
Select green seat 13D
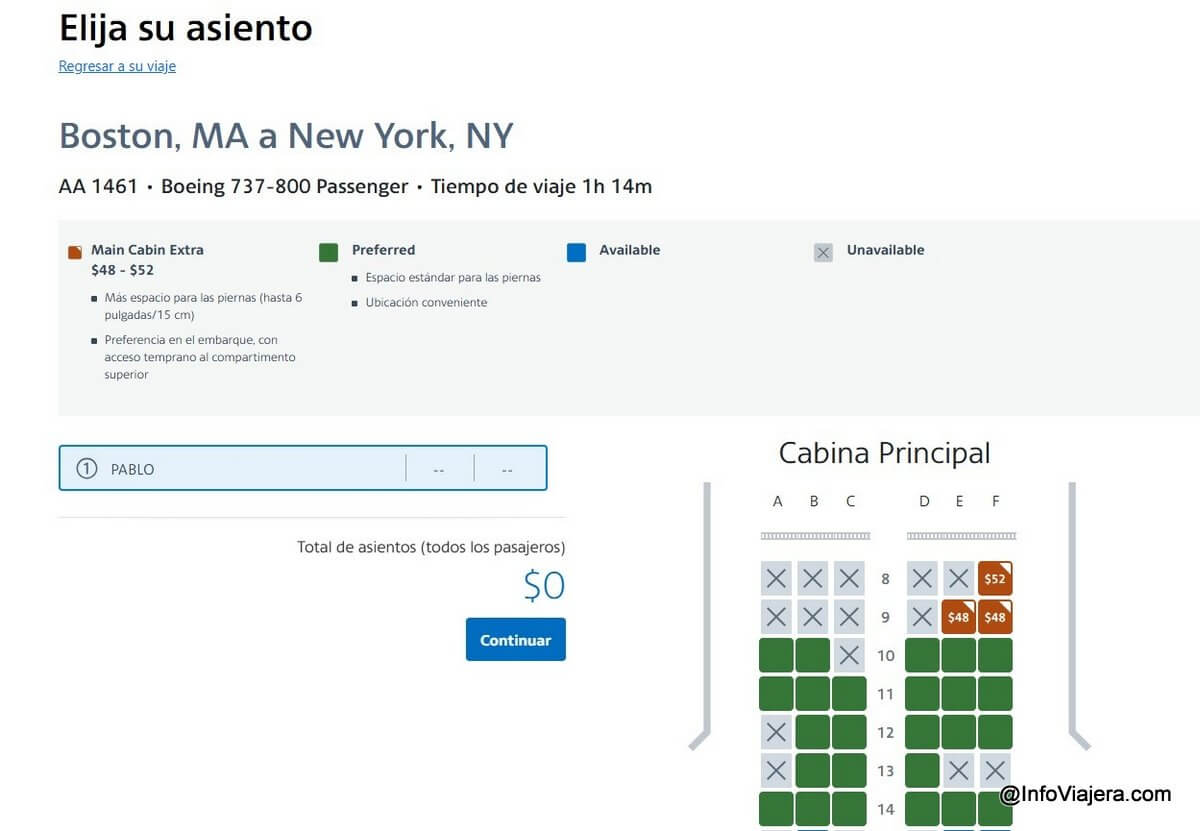coord(922,771)
